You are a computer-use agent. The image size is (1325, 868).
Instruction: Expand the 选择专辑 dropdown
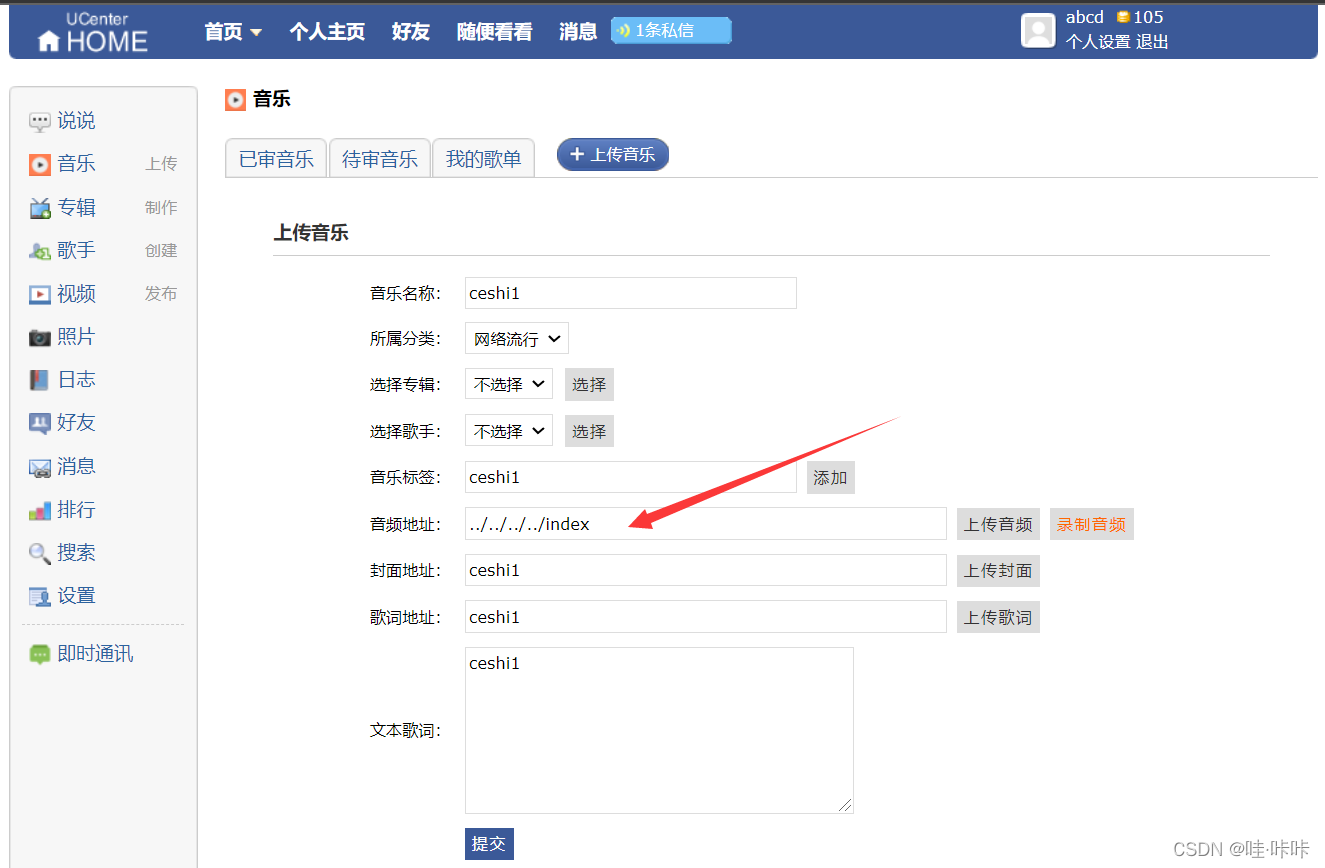pyautogui.click(x=508, y=384)
